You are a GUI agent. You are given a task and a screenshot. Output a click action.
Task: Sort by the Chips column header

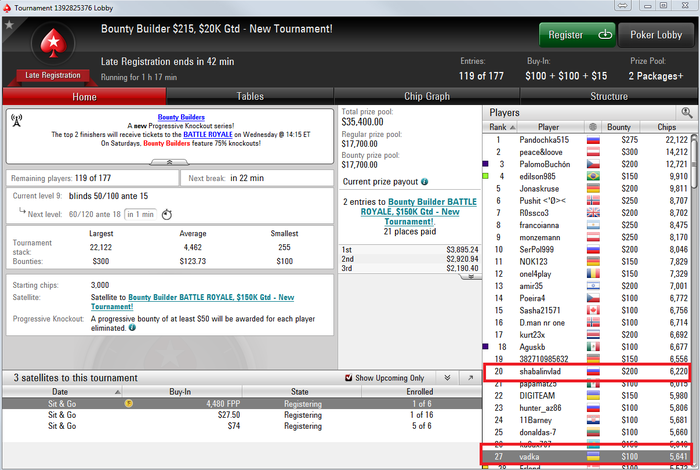666,127
